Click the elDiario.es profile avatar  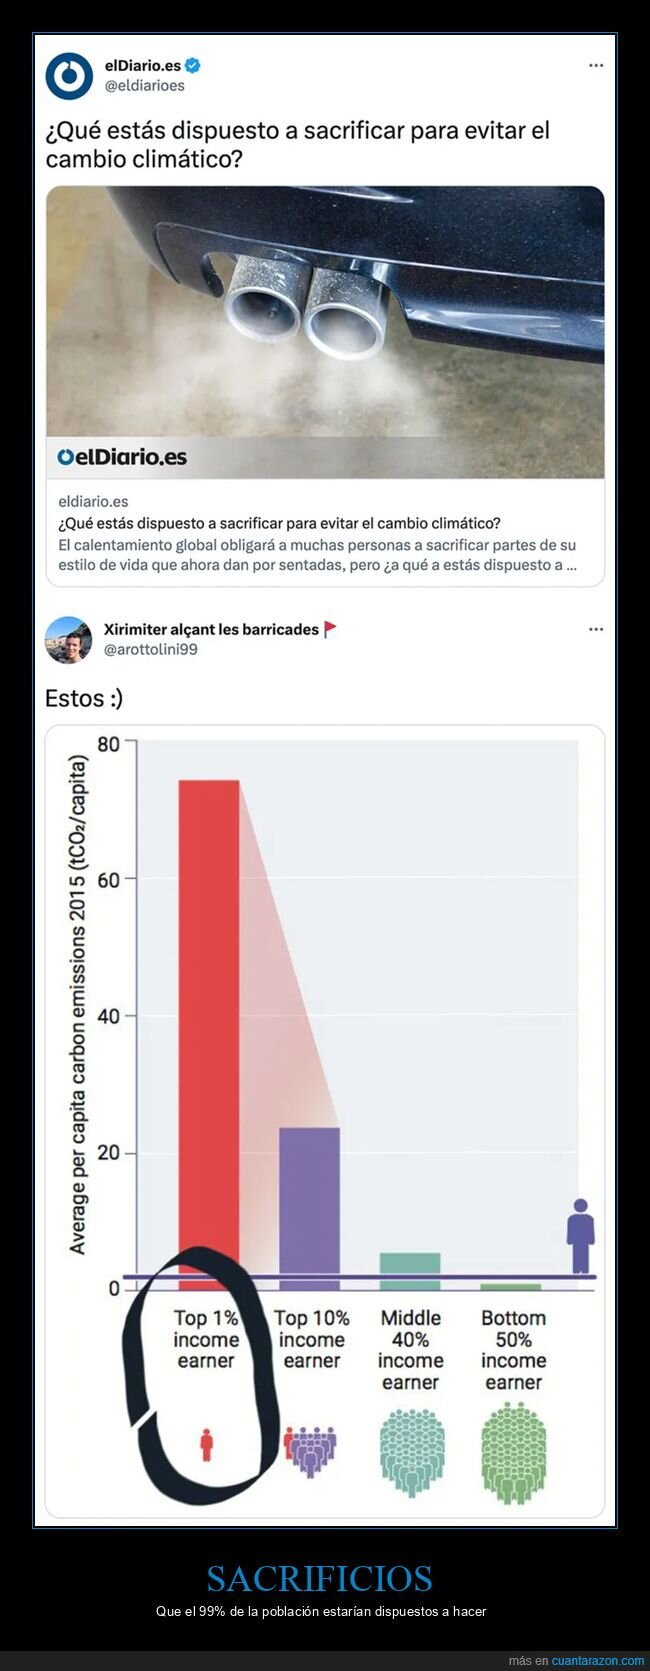(69, 76)
